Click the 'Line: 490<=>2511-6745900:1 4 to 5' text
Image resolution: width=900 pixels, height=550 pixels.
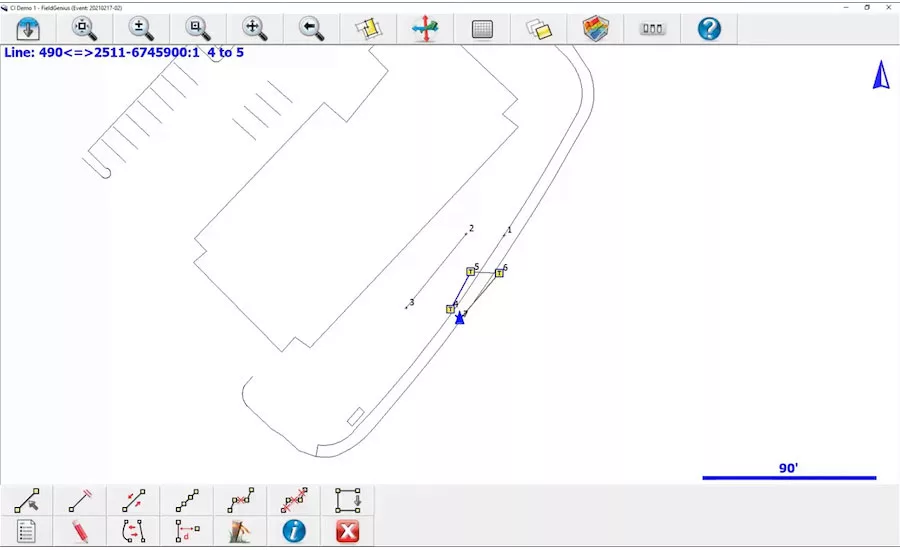(124, 52)
